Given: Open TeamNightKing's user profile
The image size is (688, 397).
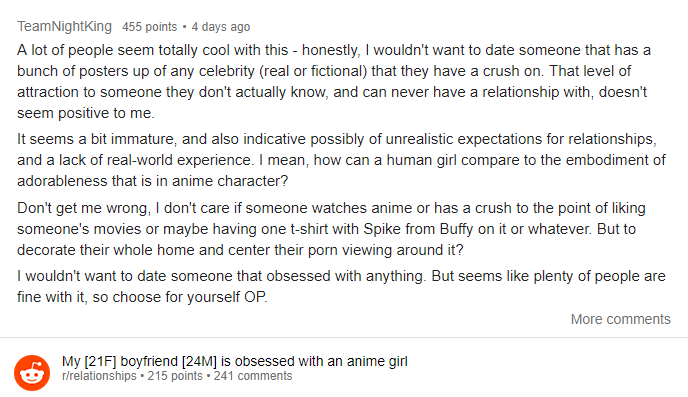Looking at the screenshot, I should click(64, 26).
